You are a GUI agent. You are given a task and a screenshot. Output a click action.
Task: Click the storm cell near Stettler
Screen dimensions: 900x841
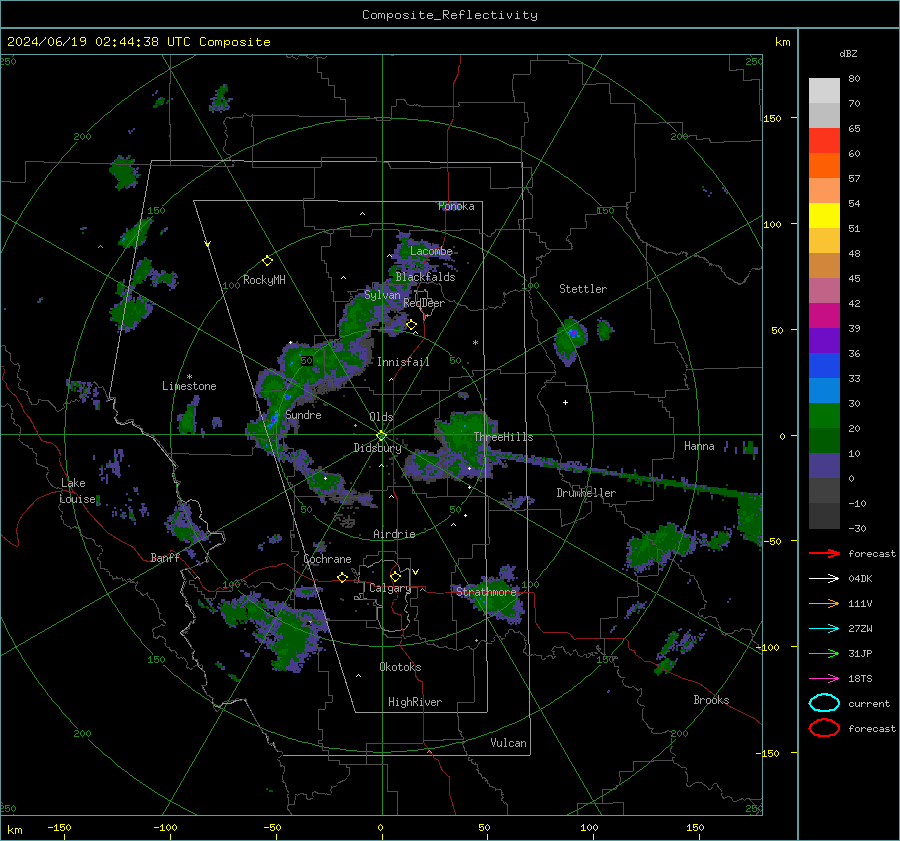(570, 340)
